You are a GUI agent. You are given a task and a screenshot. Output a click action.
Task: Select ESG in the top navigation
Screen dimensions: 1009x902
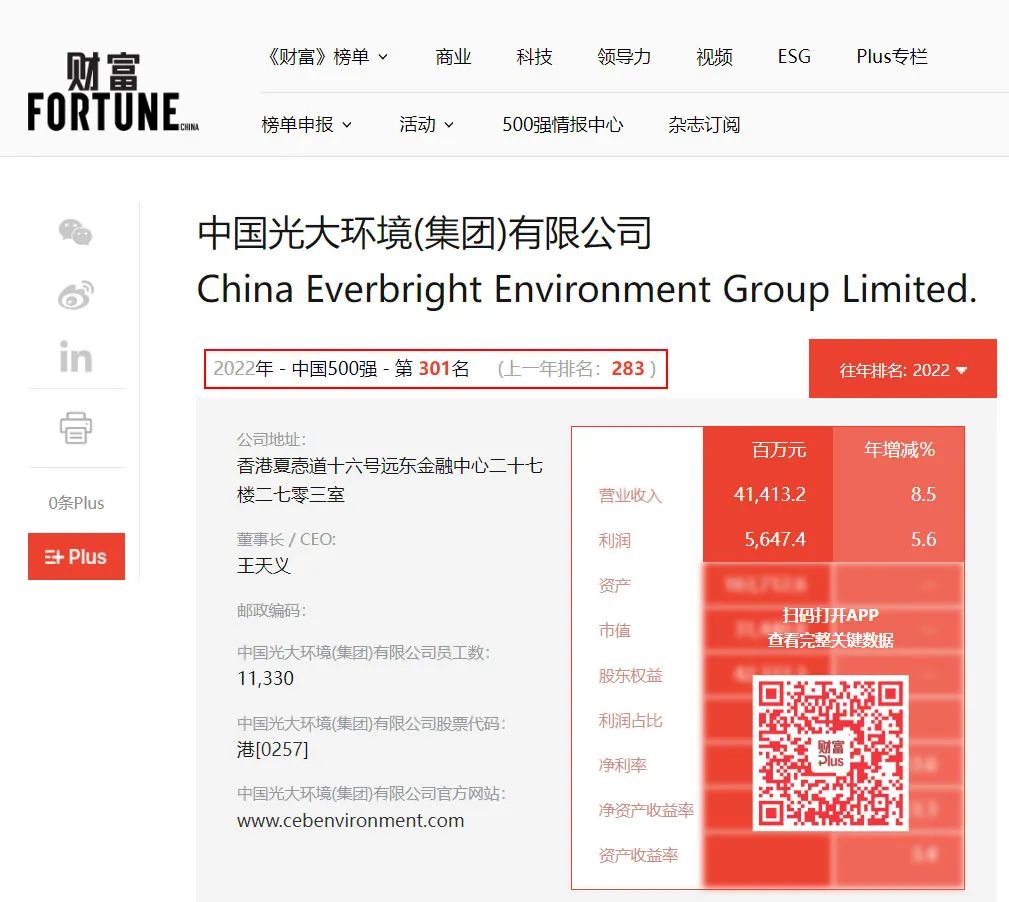[794, 57]
